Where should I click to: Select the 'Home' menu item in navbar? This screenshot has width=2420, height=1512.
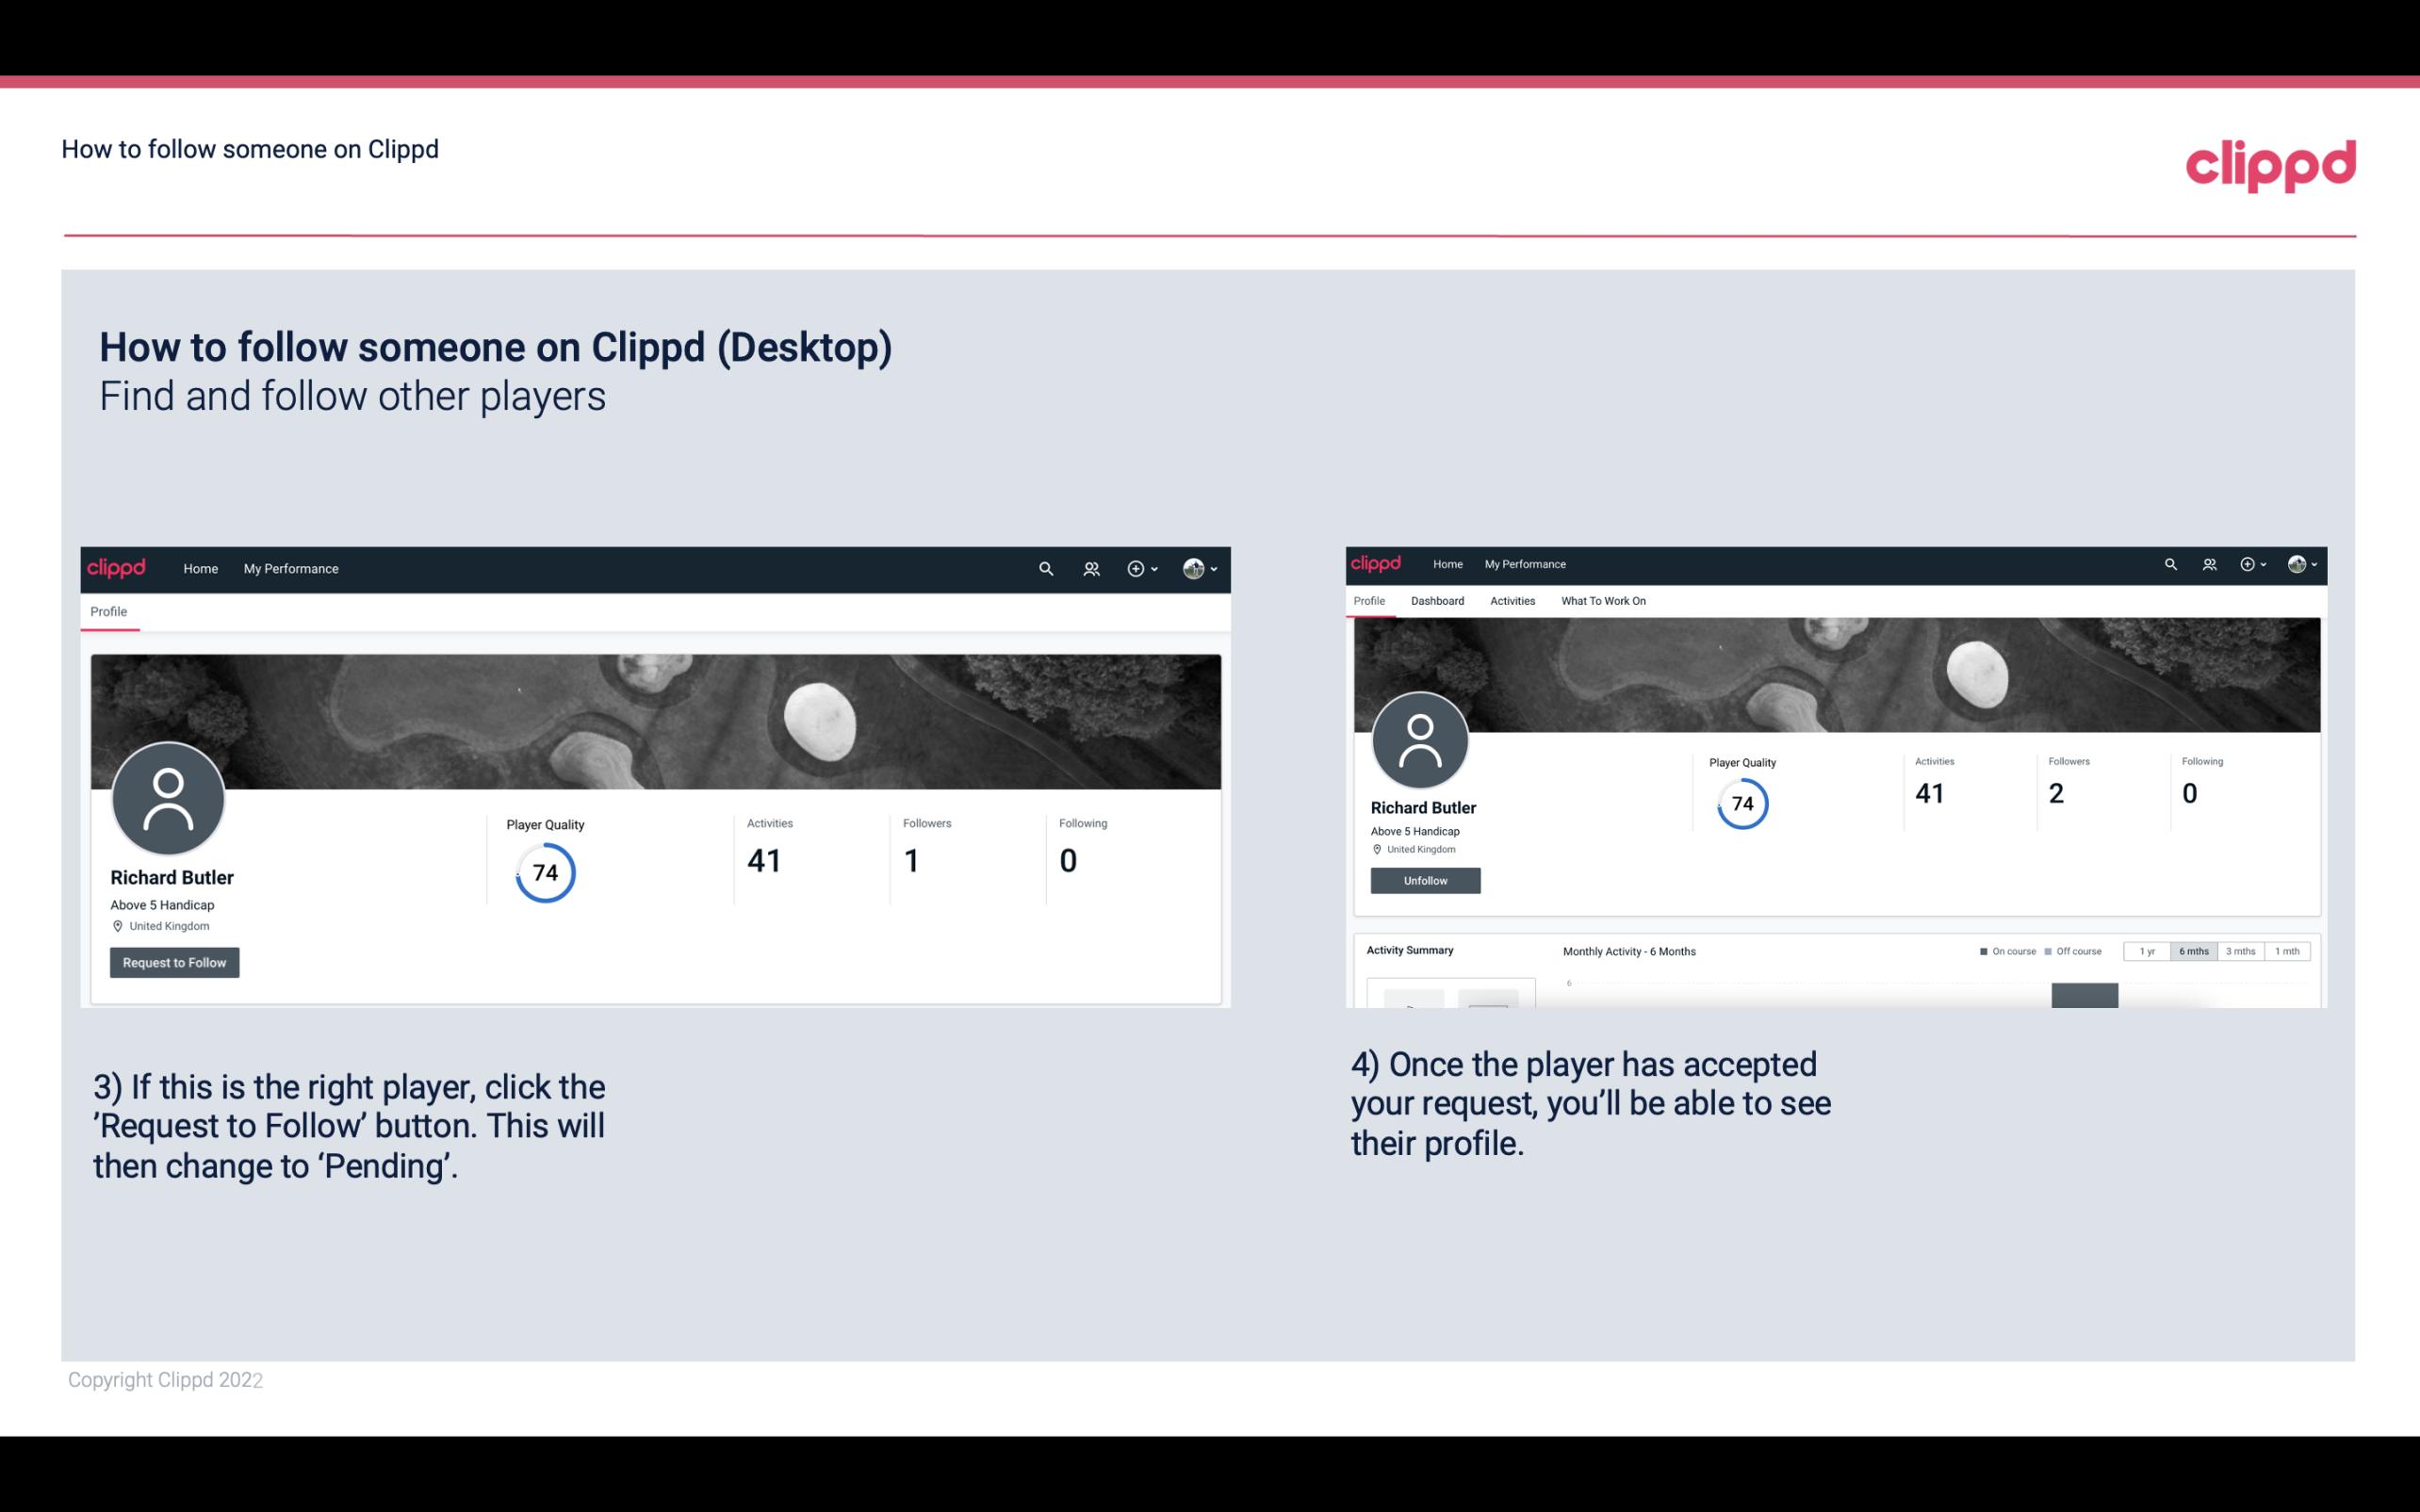(202, 568)
